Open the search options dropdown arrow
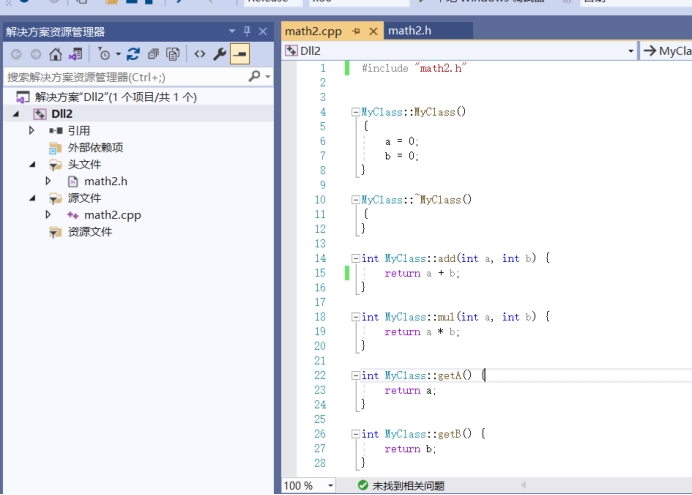The width and height of the screenshot is (692, 495). tap(267, 77)
